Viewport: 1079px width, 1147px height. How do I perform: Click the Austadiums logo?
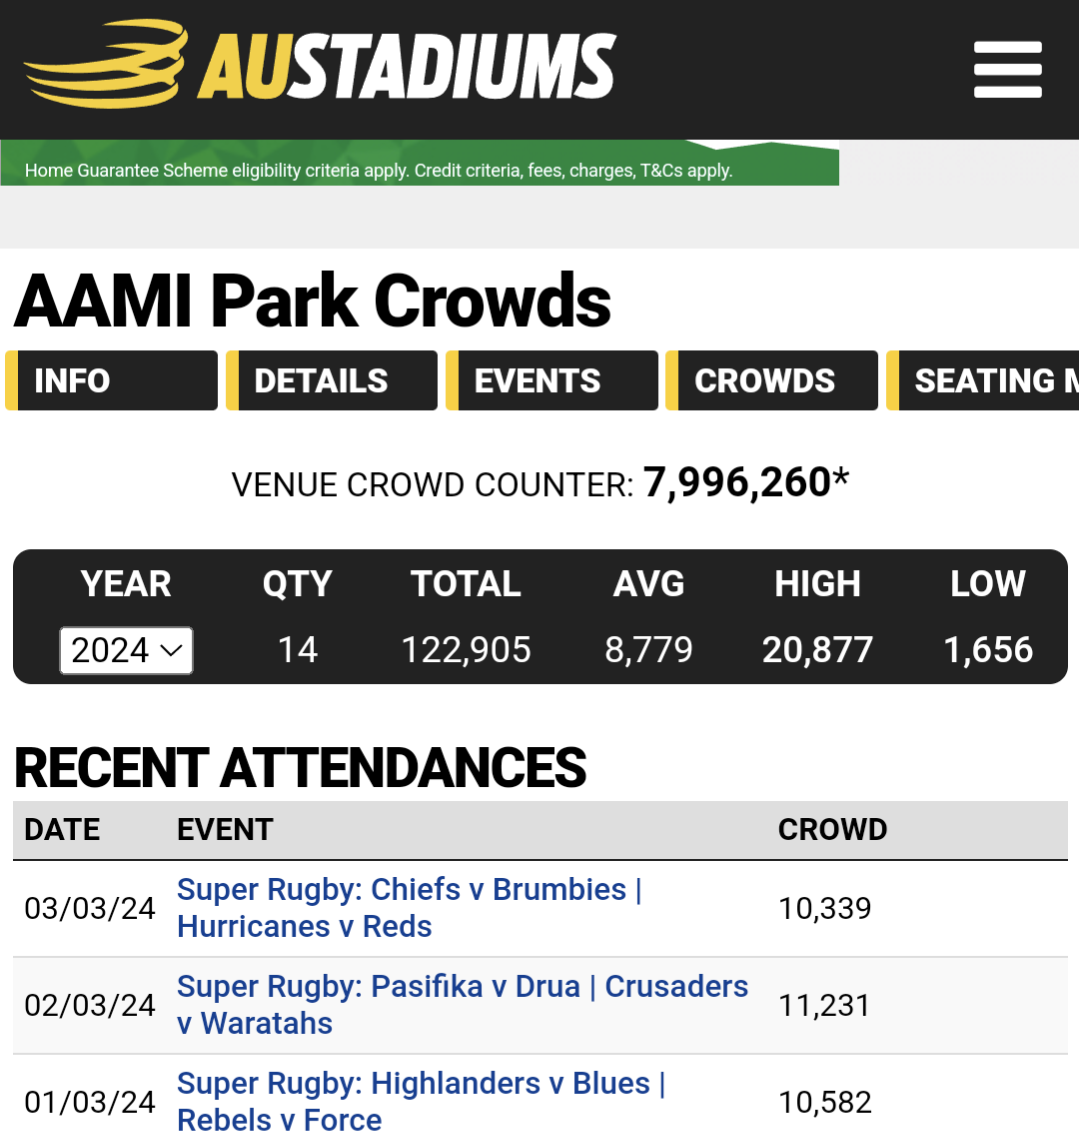click(320, 66)
